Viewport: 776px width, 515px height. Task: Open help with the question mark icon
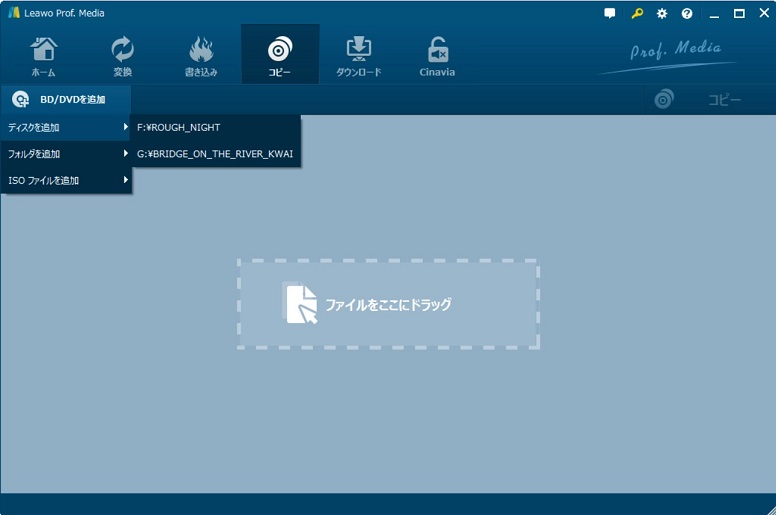point(687,14)
